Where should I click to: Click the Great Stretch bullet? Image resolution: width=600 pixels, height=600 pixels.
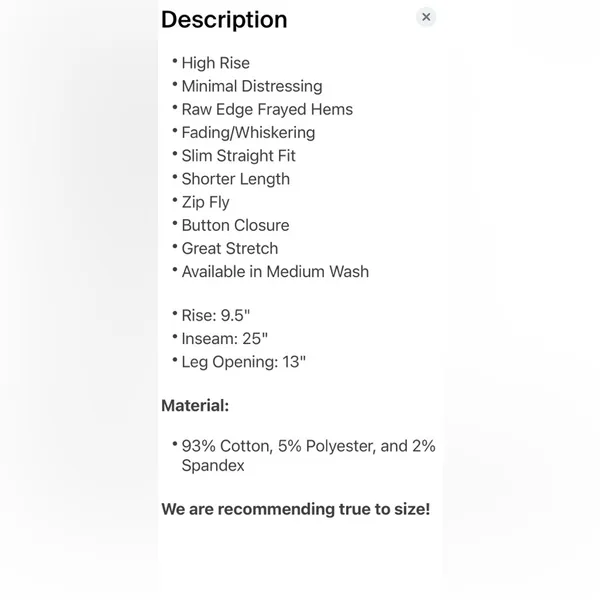(230, 249)
